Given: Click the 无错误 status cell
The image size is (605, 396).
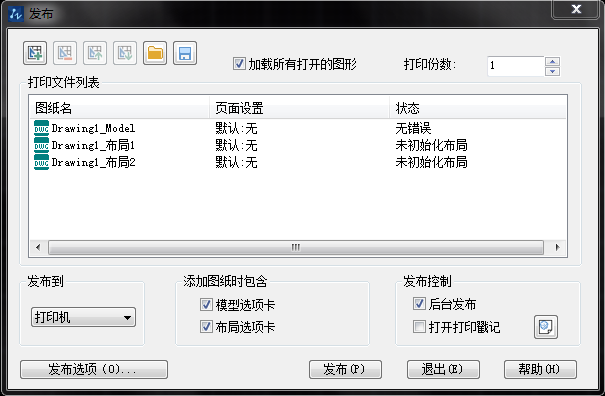Looking at the screenshot, I should click(x=413, y=128).
